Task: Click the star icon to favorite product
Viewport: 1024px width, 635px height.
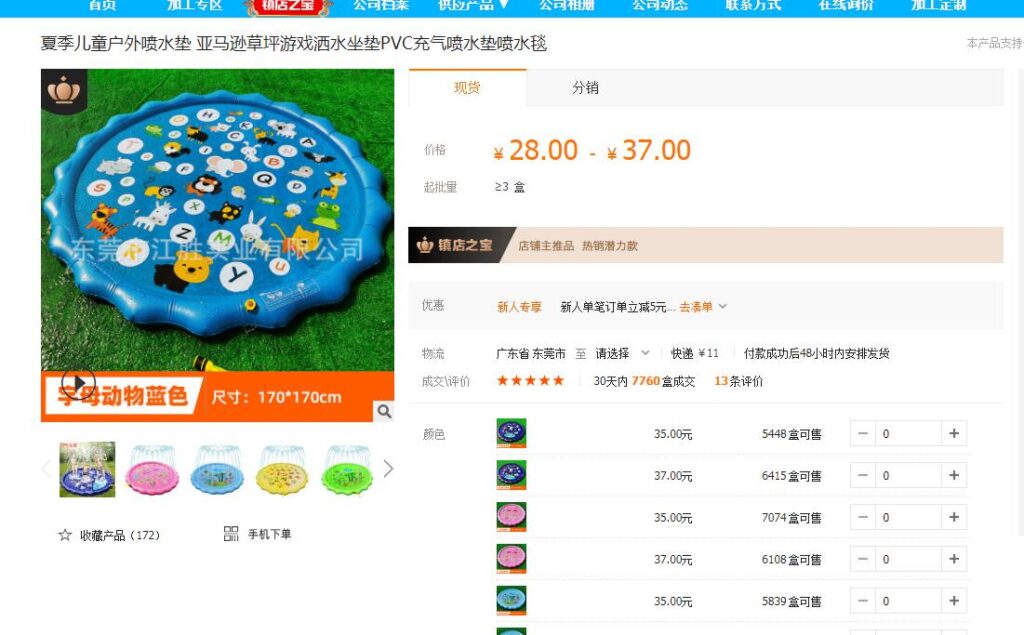Action: coord(65,535)
